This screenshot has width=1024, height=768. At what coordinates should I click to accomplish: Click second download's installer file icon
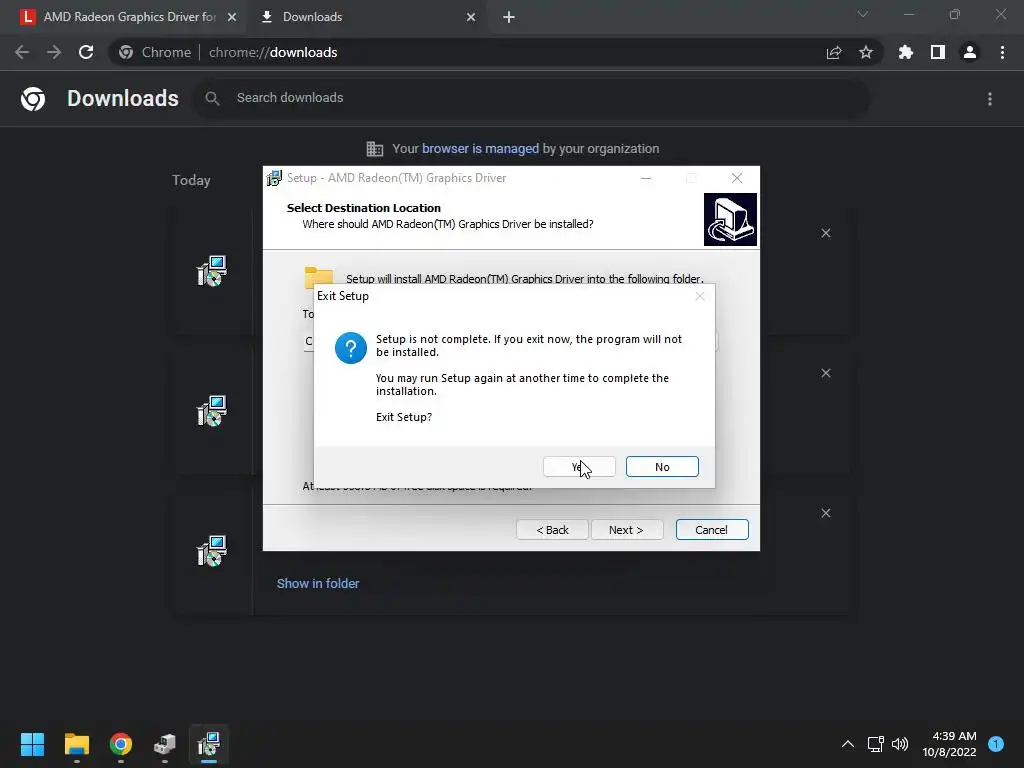pyautogui.click(x=212, y=411)
